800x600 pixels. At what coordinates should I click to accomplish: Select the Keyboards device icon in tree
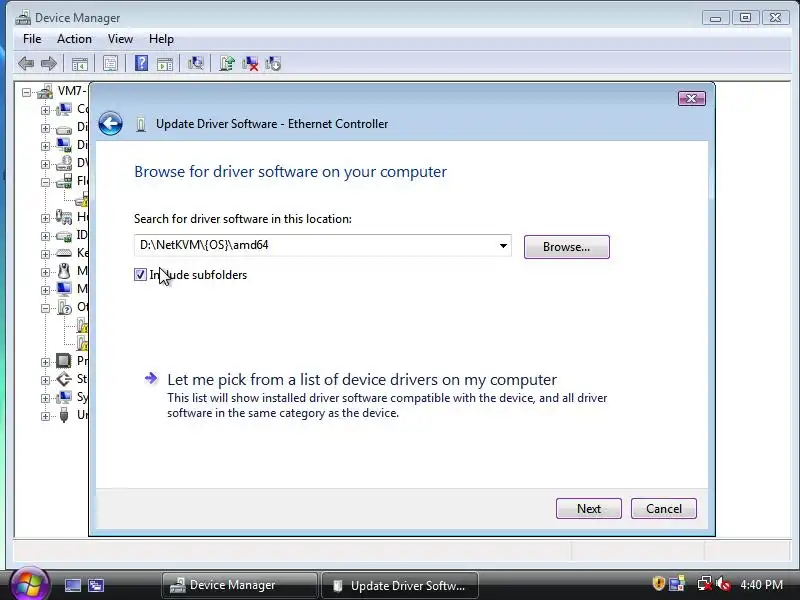64,253
